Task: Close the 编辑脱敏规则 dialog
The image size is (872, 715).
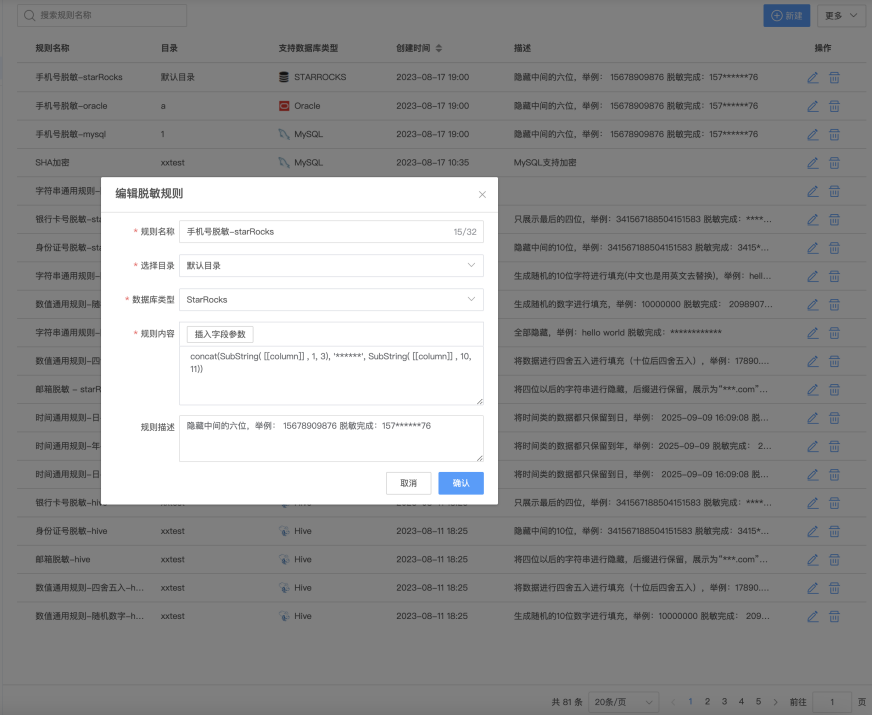Action: click(482, 194)
